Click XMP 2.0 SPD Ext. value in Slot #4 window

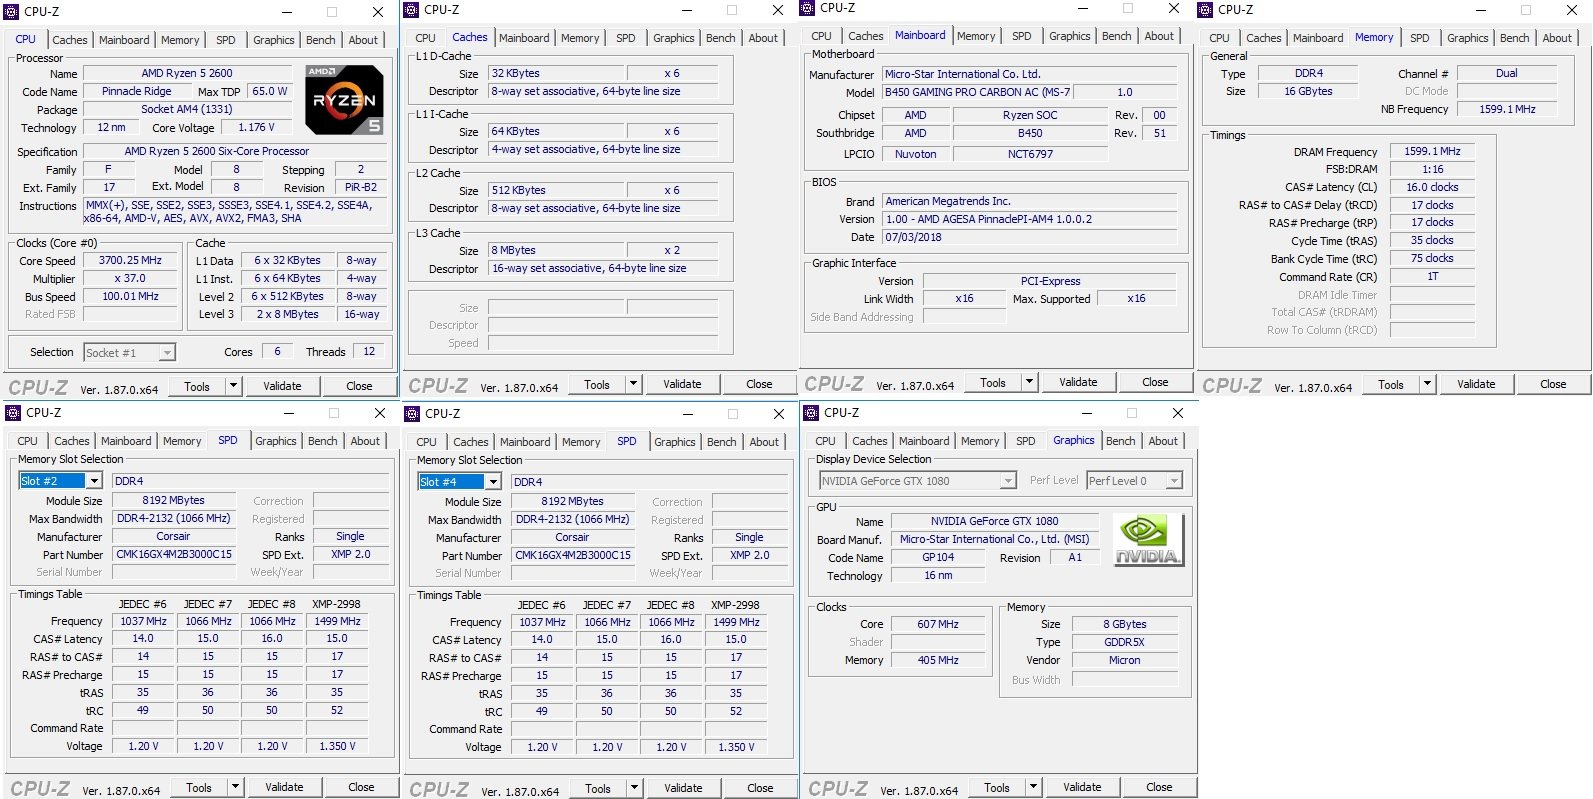749,555
